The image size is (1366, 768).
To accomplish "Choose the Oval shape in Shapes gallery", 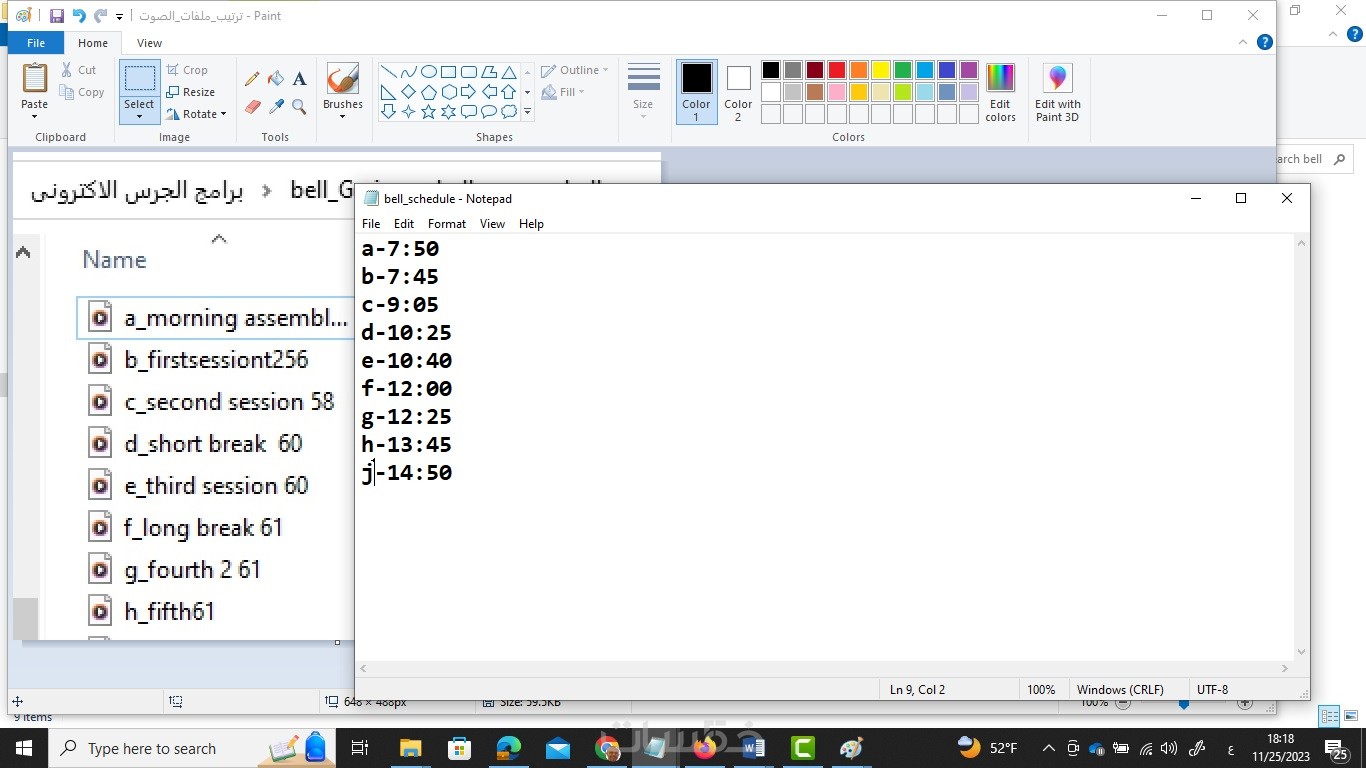I will point(428,72).
